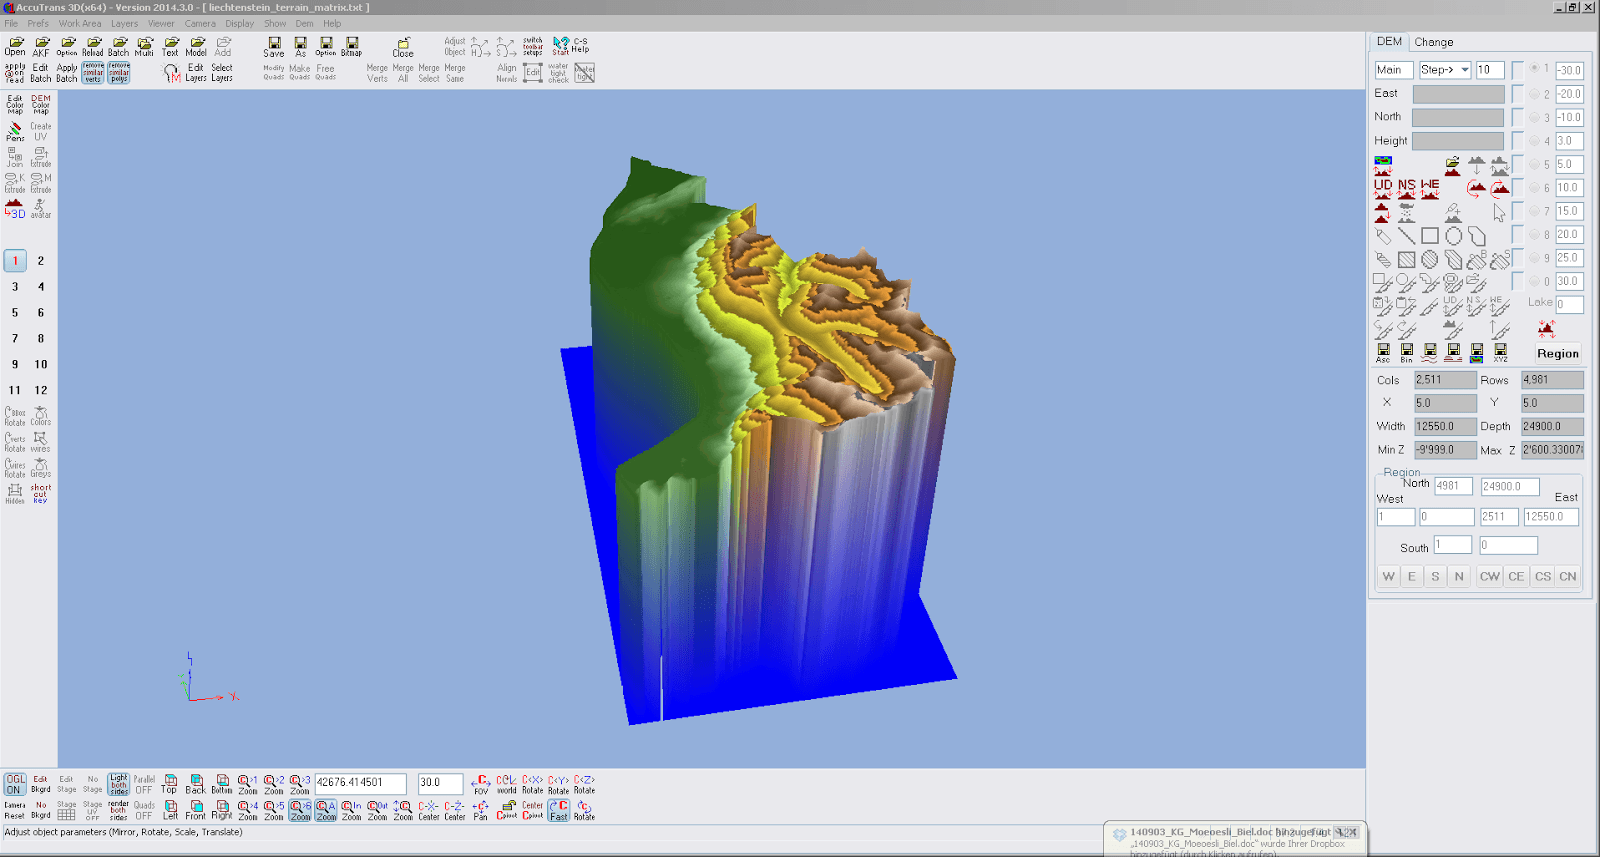The width and height of the screenshot is (1600, 857).
Task: Click the flip DEM UD icon
Action: point(1383,188)
